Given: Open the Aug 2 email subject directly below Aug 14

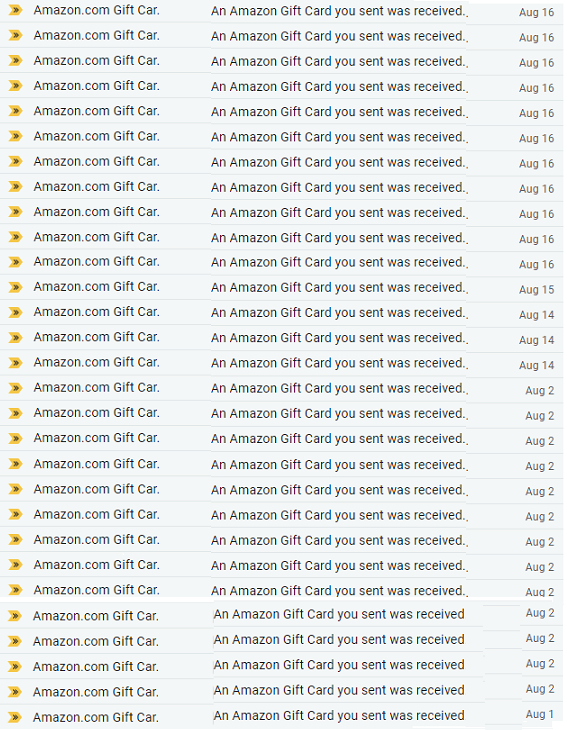Looking at the screenshot, I should click(338, 388).
